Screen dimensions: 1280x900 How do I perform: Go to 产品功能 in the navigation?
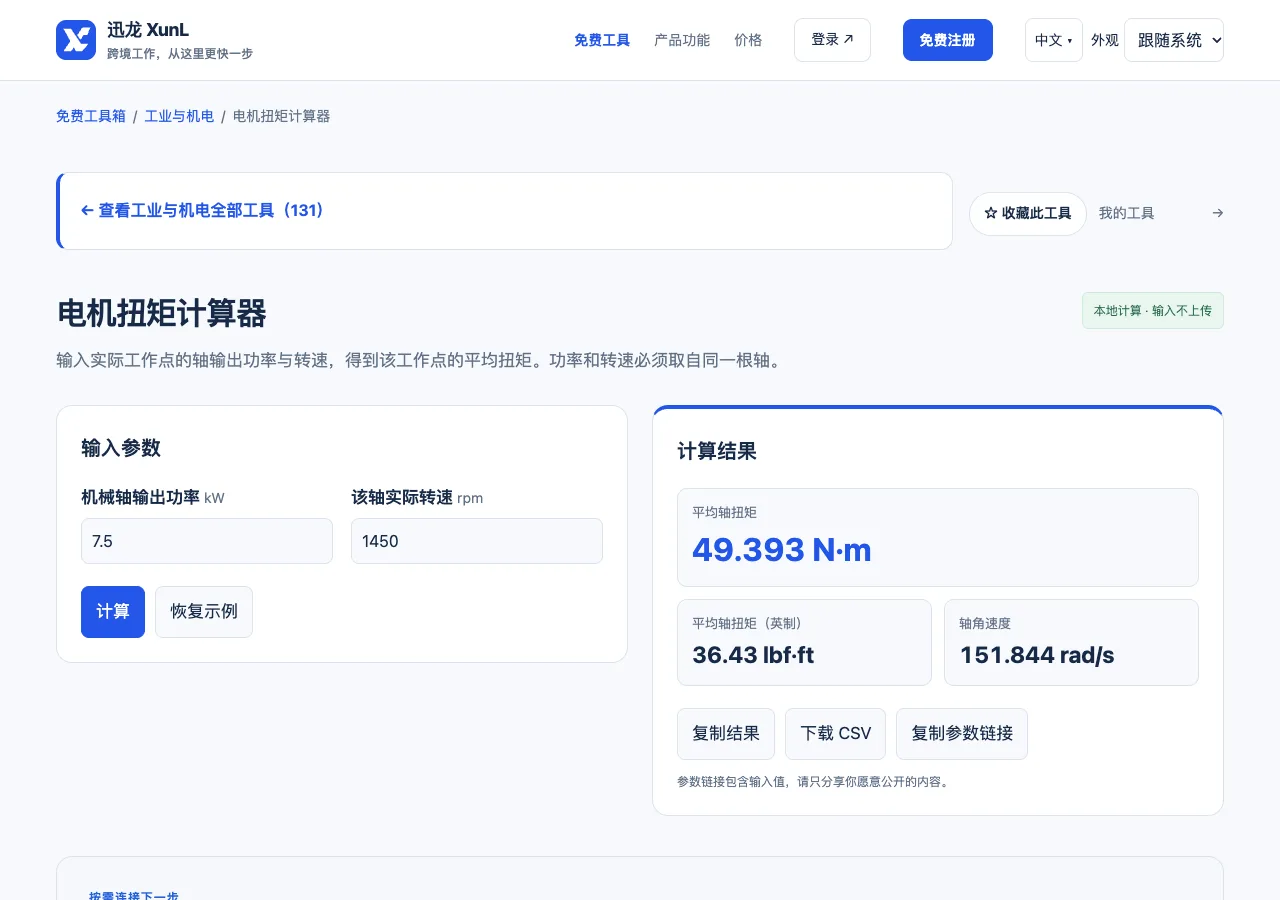[x=682, y=40]
